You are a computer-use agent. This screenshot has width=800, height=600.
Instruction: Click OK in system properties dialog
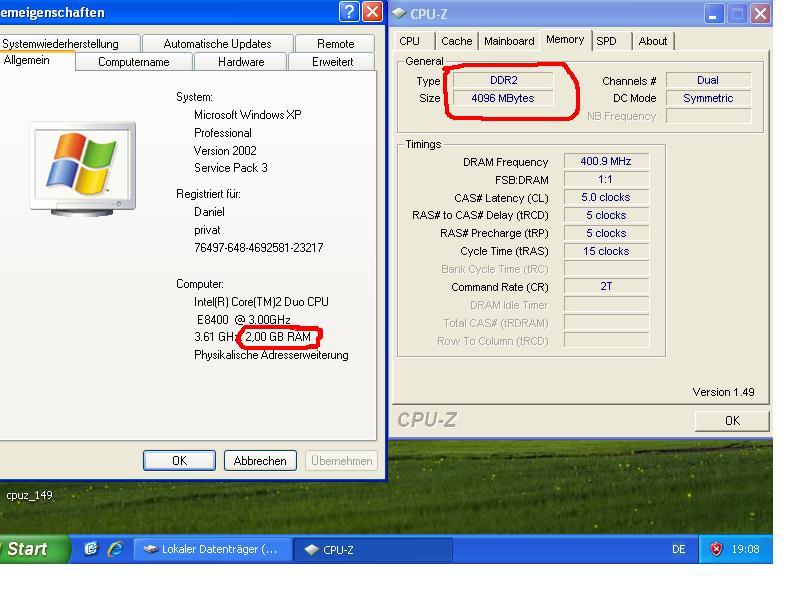pyautogui.click(x=180, y=461)
